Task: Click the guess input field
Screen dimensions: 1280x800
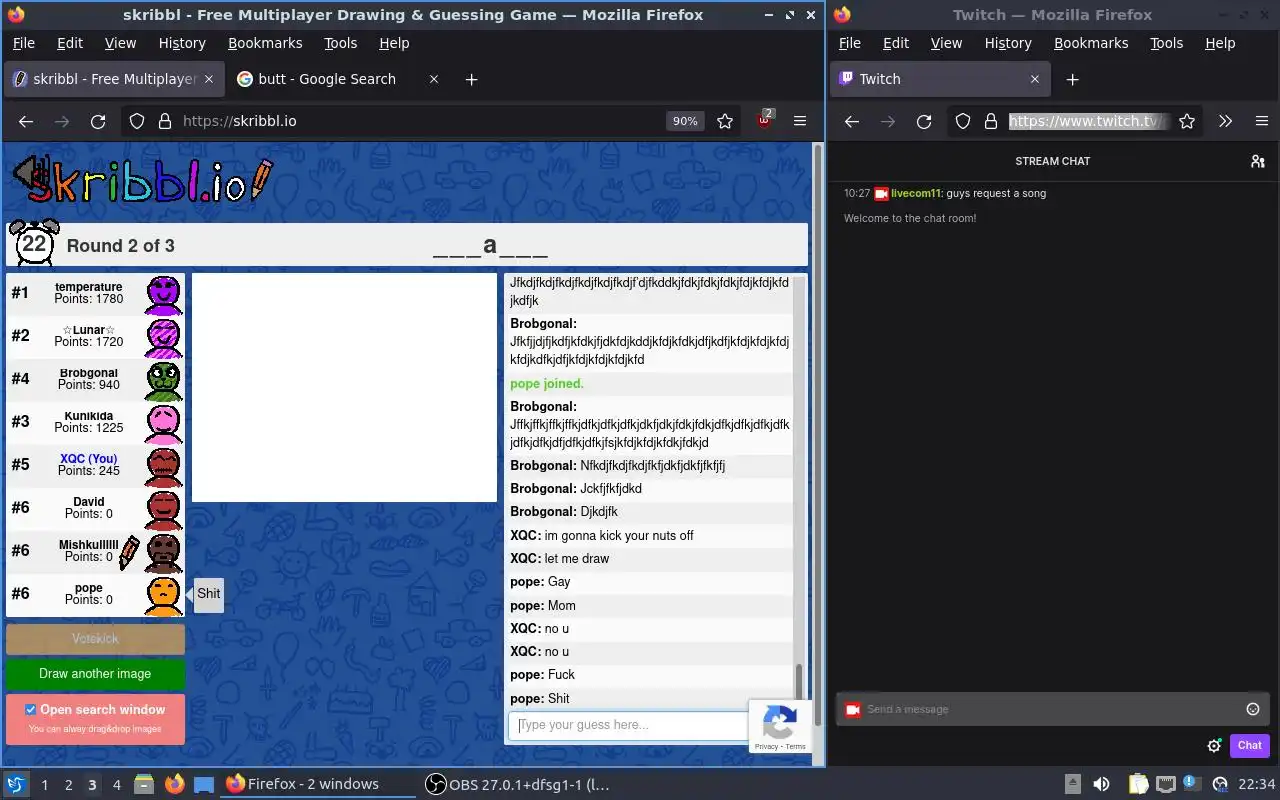Action: coord(628,726)
